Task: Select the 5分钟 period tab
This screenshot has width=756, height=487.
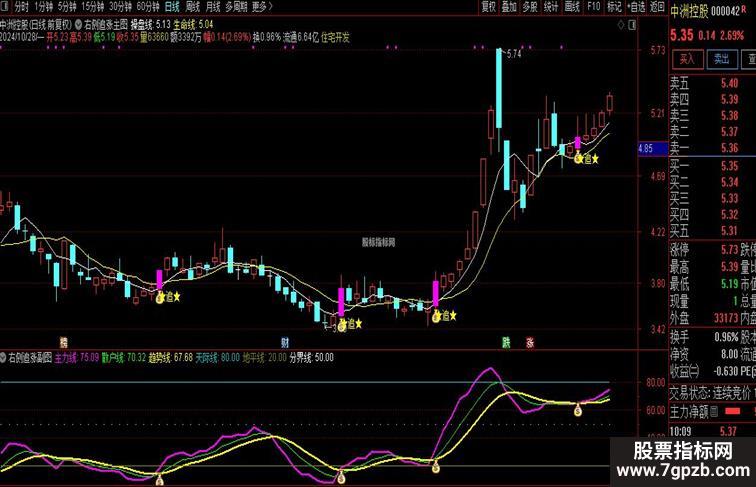Action: click(67, 7)
